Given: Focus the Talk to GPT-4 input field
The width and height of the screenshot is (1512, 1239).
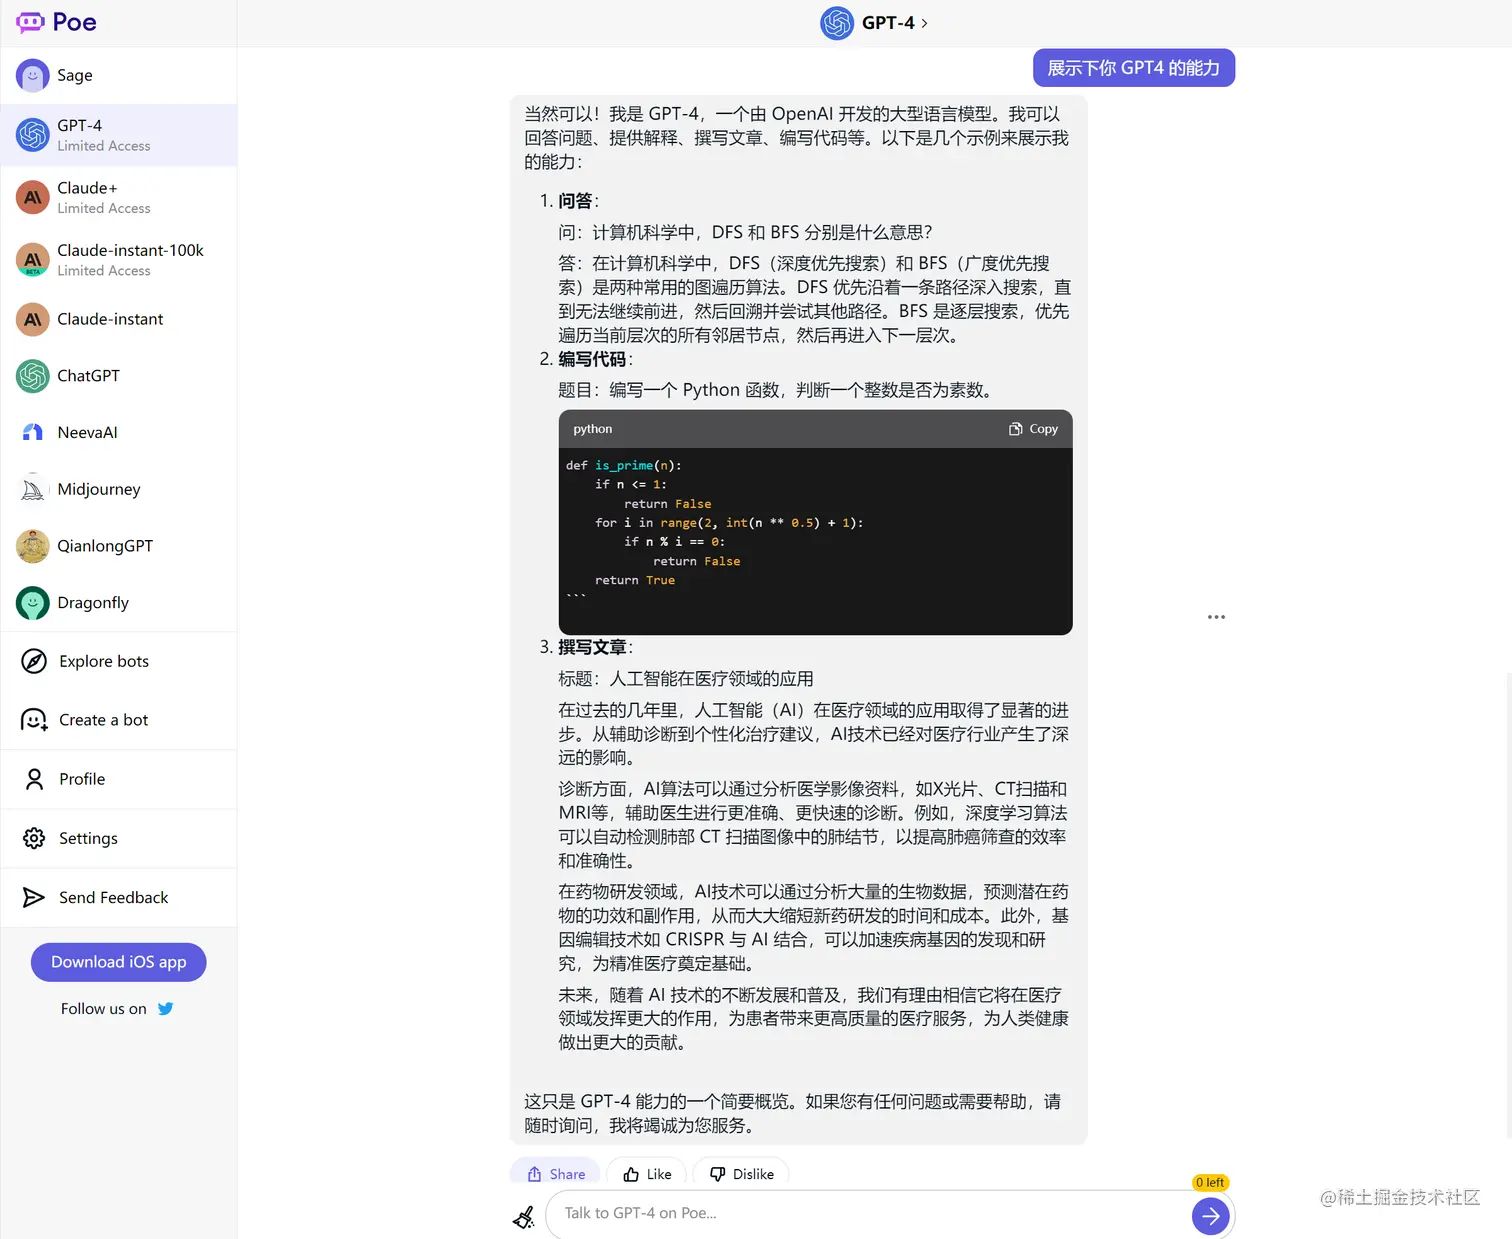Looking at the screenshot, I should [x=866, y=1214].
